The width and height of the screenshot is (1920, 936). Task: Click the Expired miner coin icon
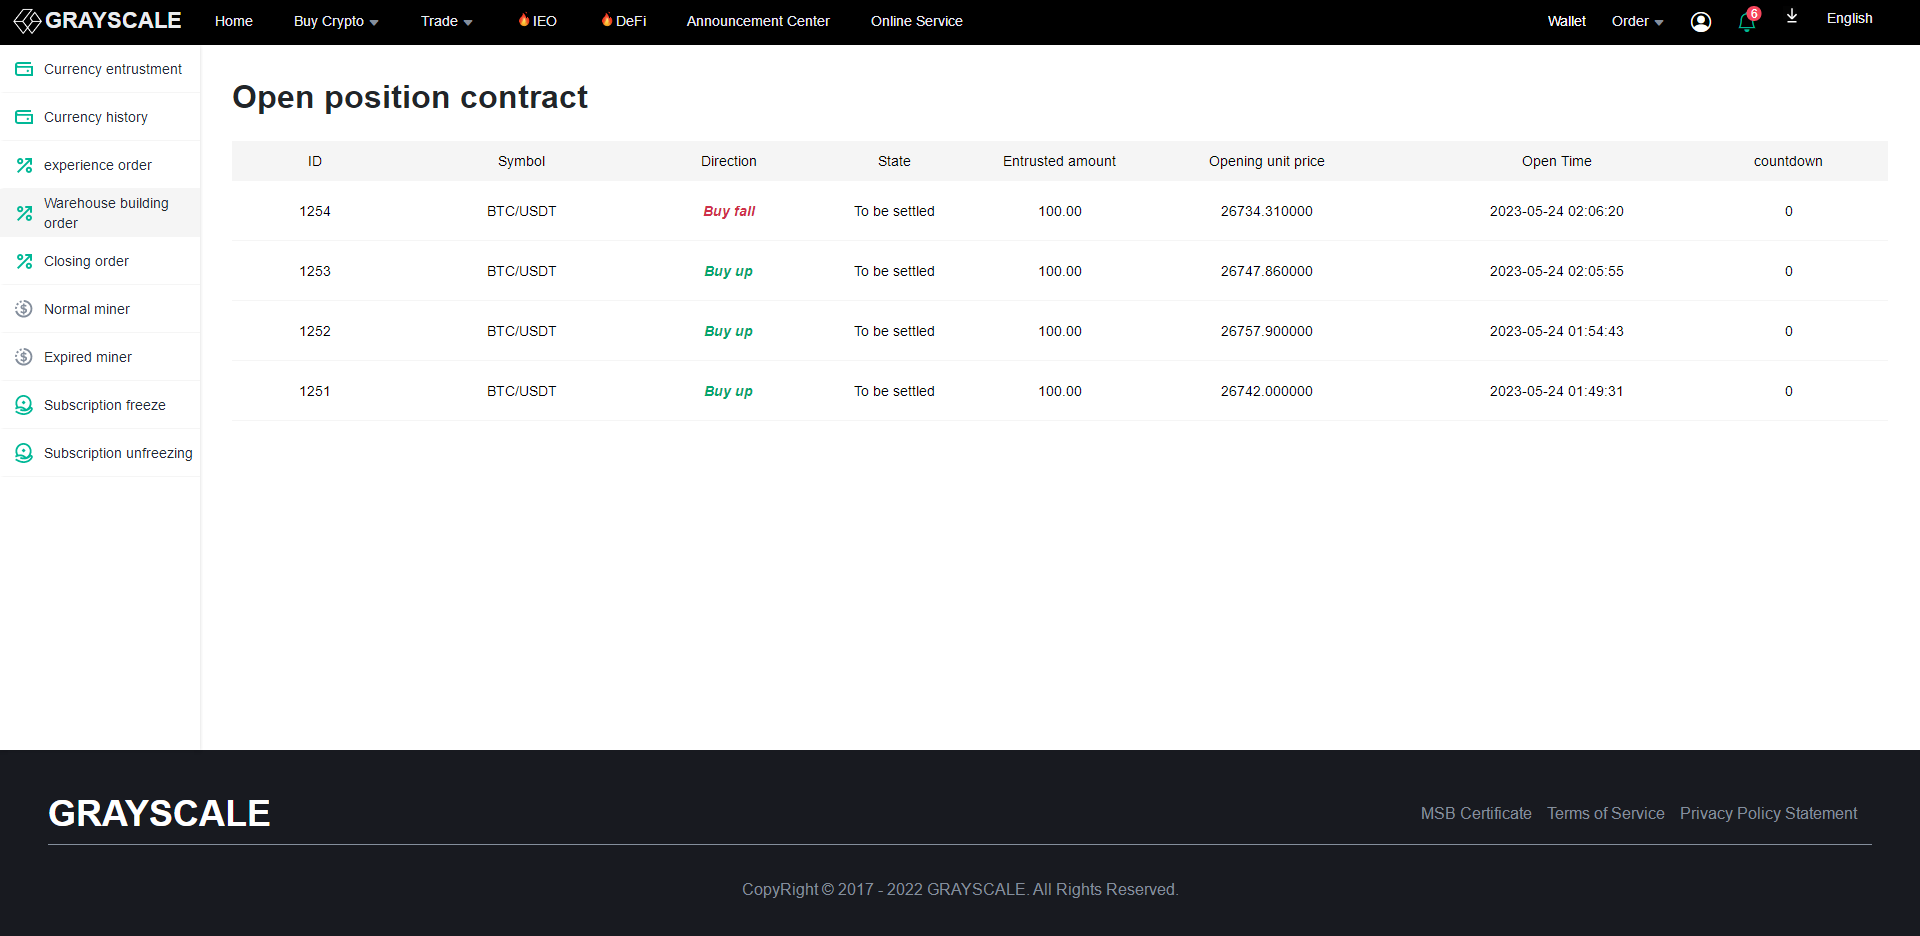click(x=24, y=357)
